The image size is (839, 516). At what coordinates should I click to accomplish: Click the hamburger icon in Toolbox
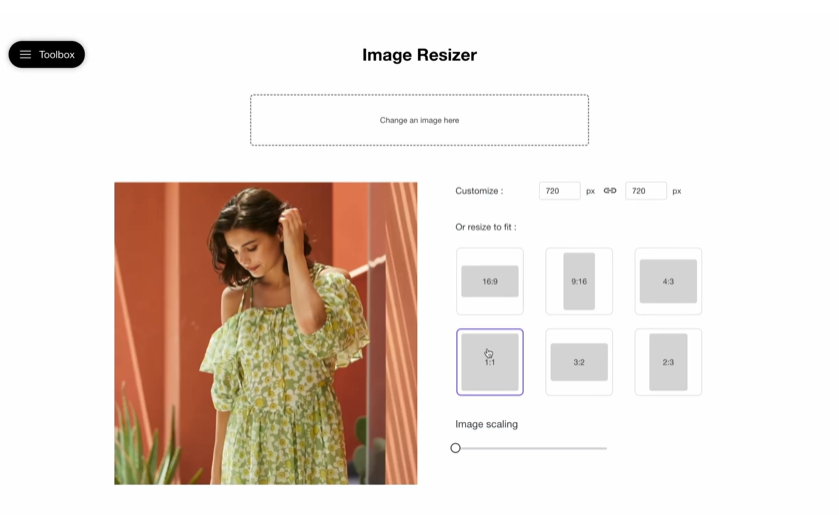coord(25,55)
